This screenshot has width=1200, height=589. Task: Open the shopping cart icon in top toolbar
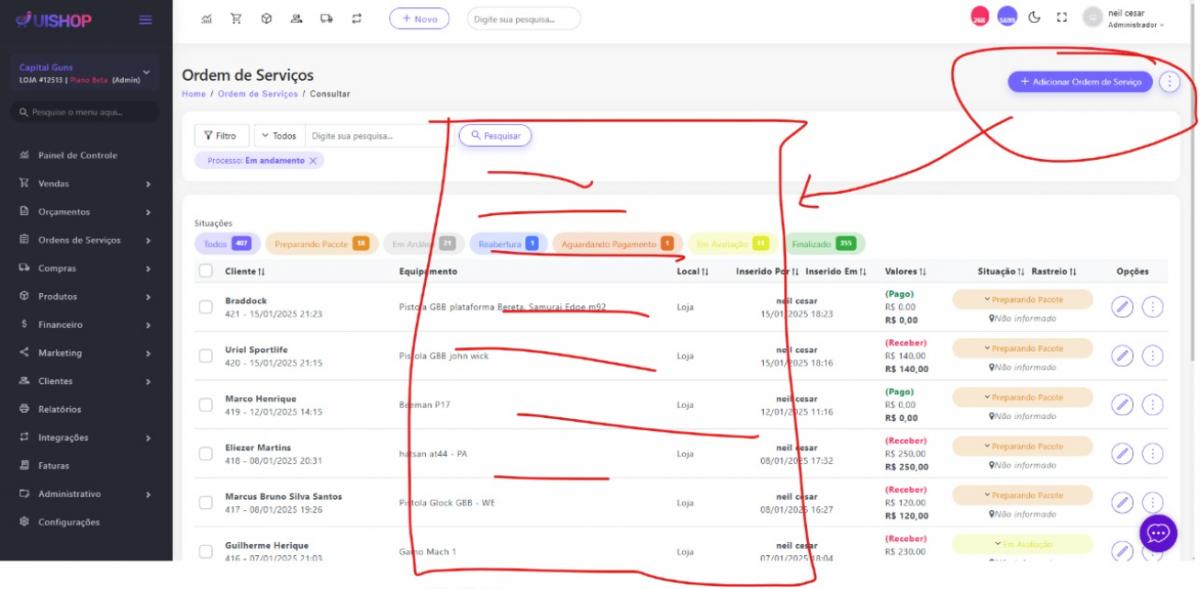236,19
